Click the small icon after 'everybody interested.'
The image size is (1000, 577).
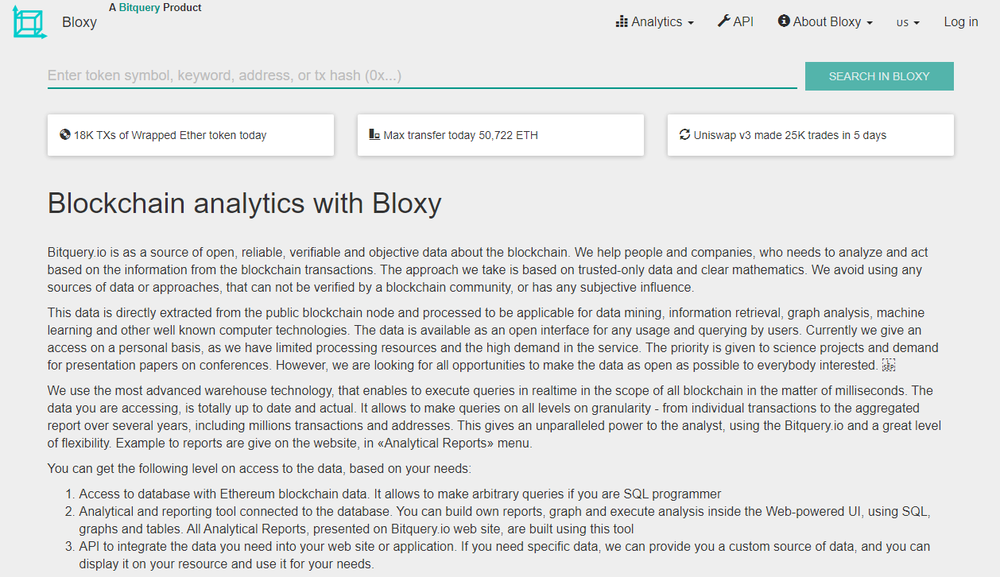(x=888, y=365)
